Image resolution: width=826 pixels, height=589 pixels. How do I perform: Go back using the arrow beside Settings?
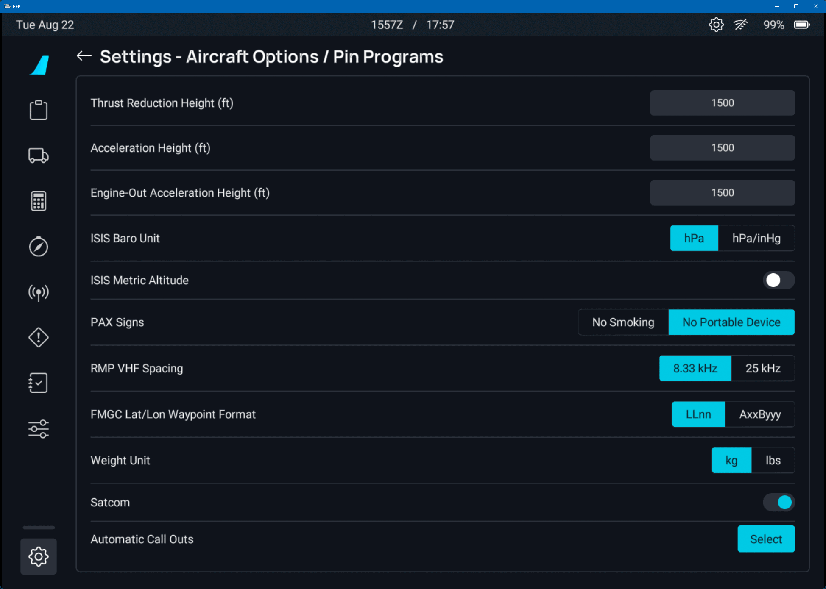click(x=84, y=57)
